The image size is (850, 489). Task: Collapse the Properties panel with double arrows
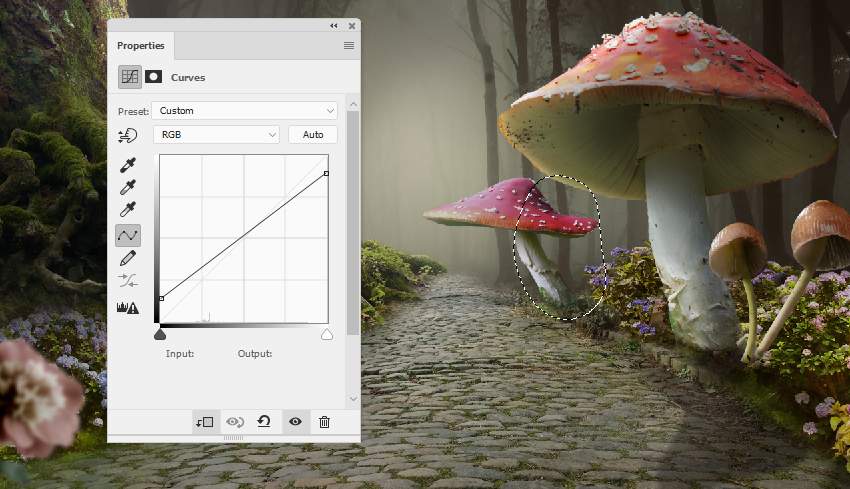pyautogui.click(x=333, y=25)
